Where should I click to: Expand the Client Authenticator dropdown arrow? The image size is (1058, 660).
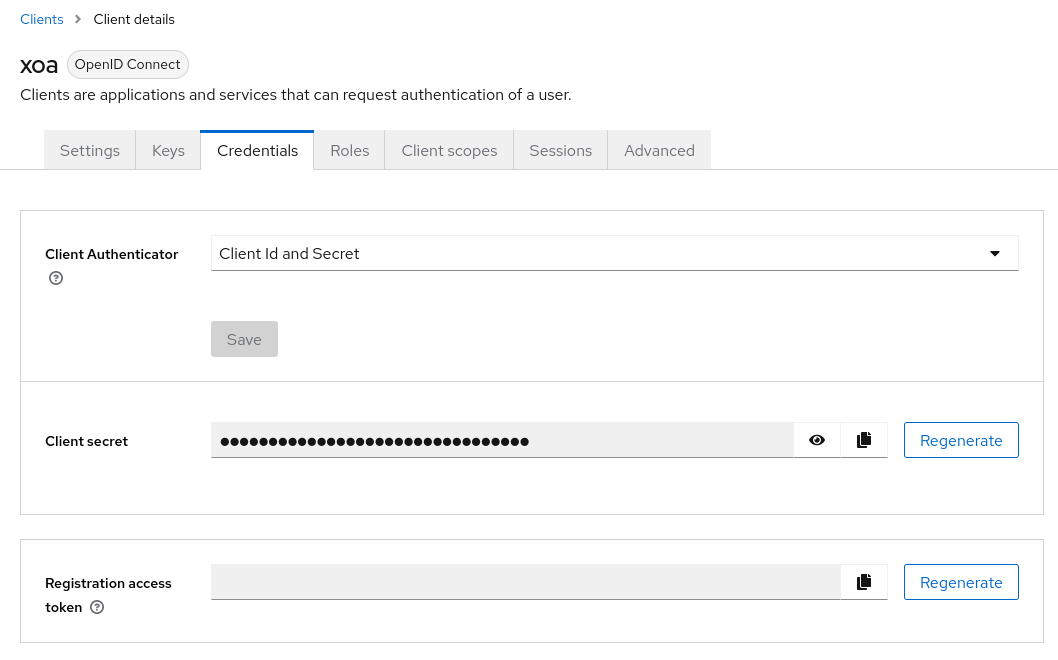pyautogui.click(x=995, y=254)
